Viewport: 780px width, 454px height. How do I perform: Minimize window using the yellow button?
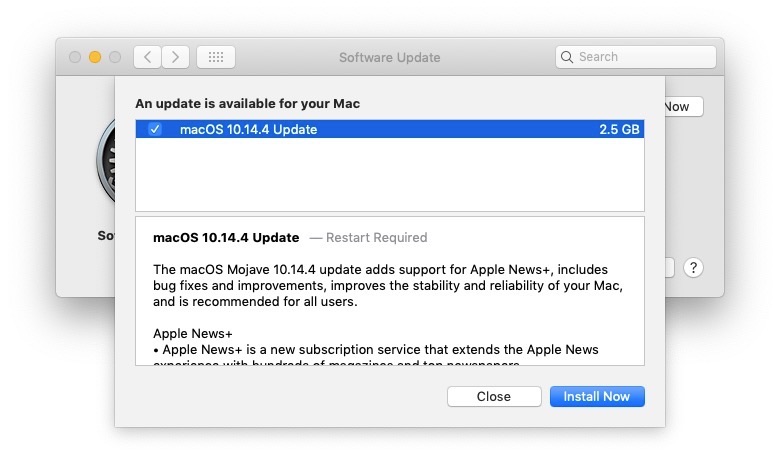(95, 57)
